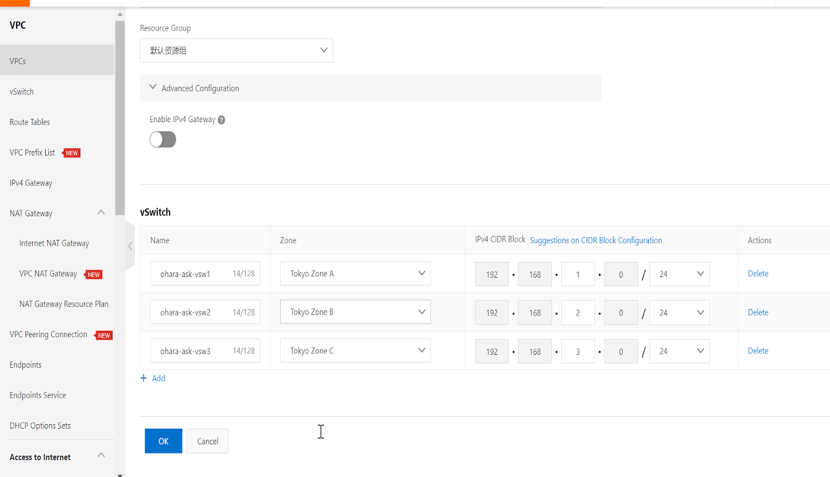The image size is (830, 477).
Task: Toggle the Enable IPv4 Gateway switch
Action: 163,140
